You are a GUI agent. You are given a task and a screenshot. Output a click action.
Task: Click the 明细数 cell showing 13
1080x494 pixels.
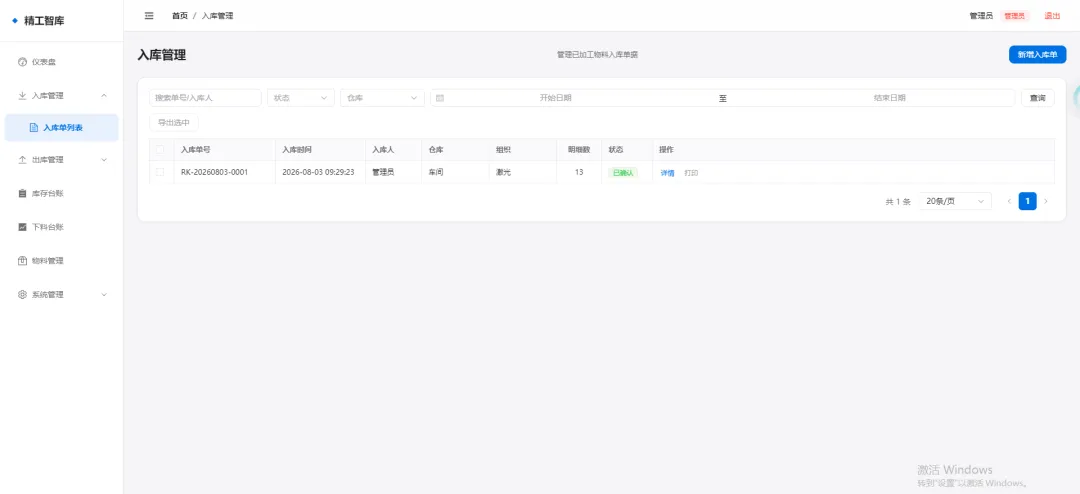[x=579, y=172]
